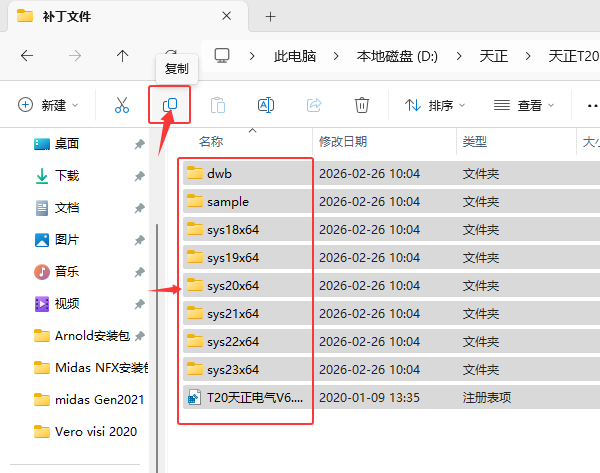
Task: Click the dwb folder icon
Action: pyautogui.click(x=195, y=173)
